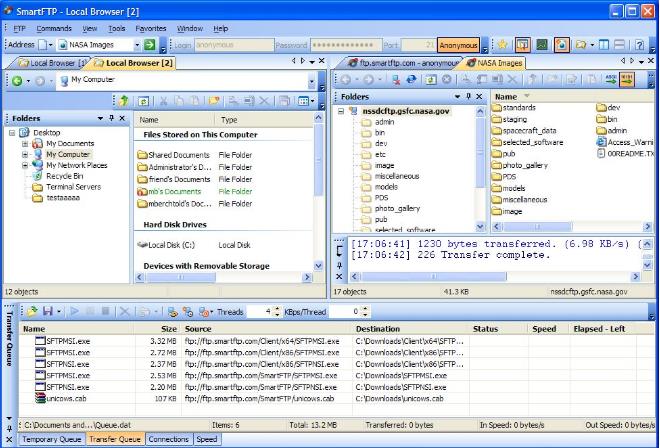This screenshot has height=448, width=660.
Task: Pin the remote Folders panel
Action: coord(468,96)
